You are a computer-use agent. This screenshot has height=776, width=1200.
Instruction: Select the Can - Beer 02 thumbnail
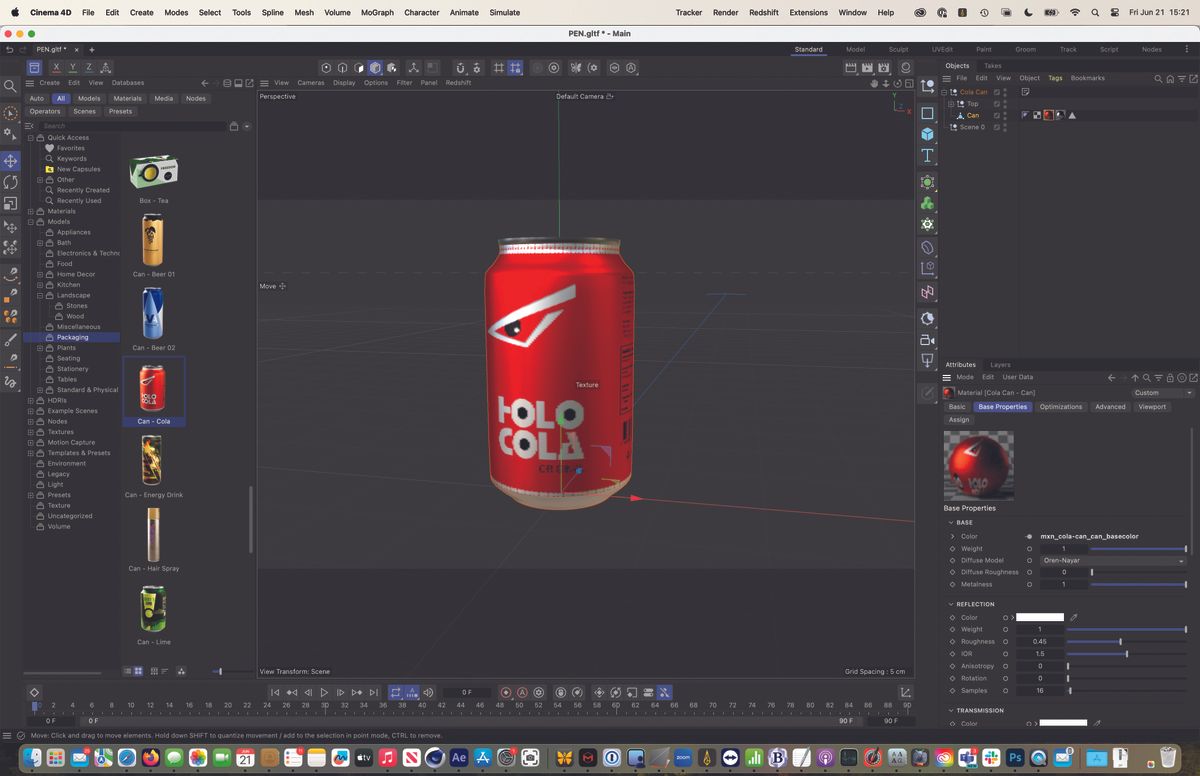[x=153, y=315]
